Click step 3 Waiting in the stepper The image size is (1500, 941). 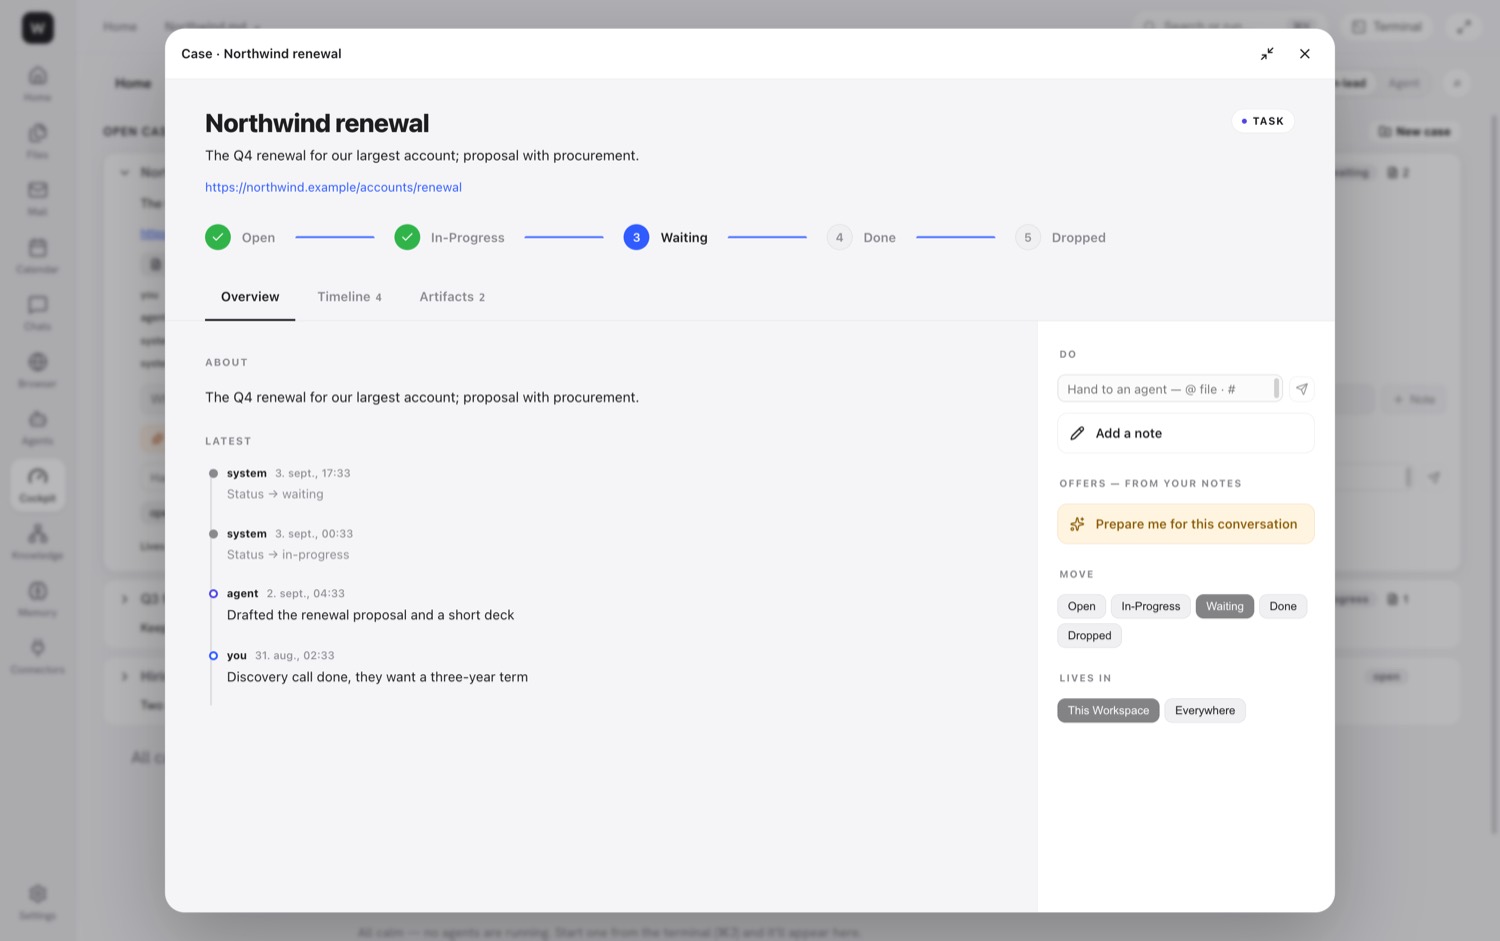pyautogui.click(x=665, y=237)
